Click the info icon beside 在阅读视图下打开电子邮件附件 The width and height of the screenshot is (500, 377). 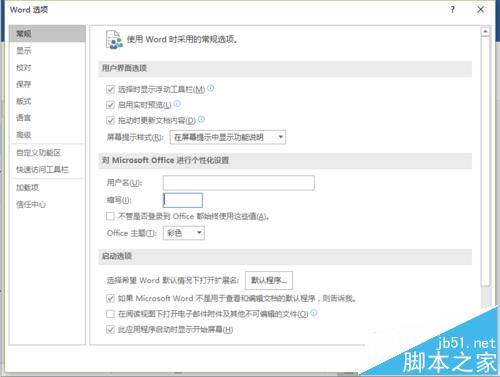tap(314, 313)
